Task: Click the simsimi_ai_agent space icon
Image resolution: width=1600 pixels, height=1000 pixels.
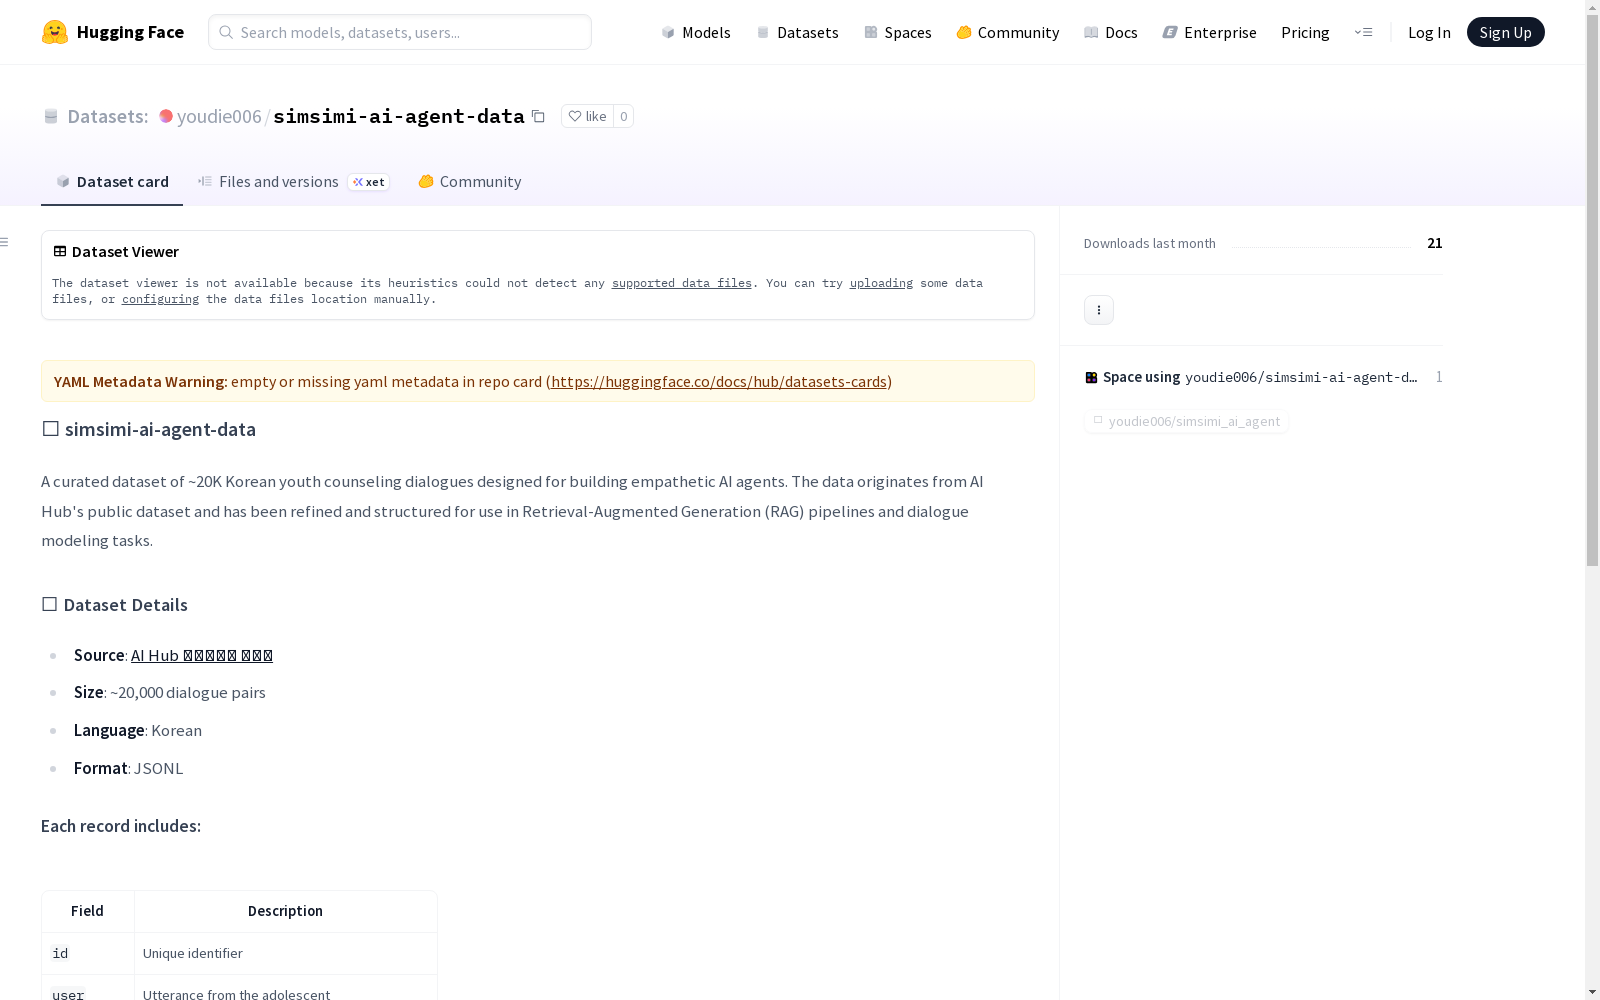Action: point(1098,421)
